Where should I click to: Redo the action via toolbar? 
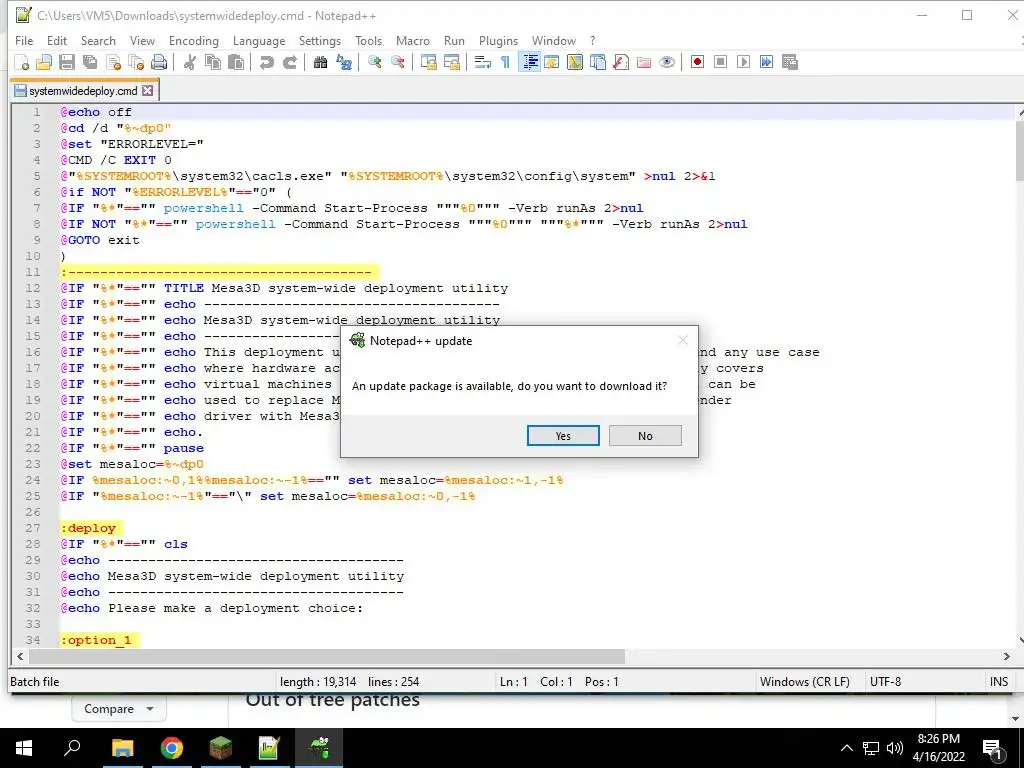(x=290, y=62)
